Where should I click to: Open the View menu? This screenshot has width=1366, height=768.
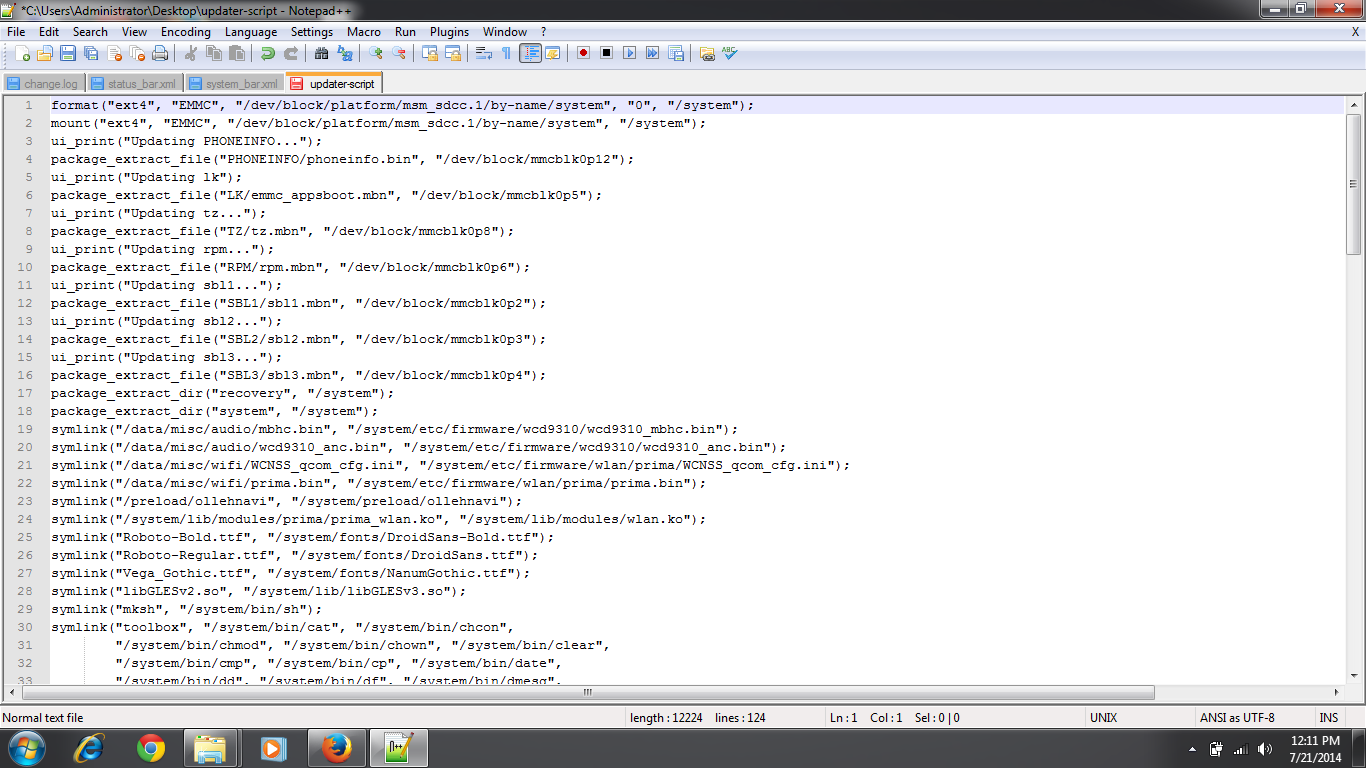pos(134,32)
